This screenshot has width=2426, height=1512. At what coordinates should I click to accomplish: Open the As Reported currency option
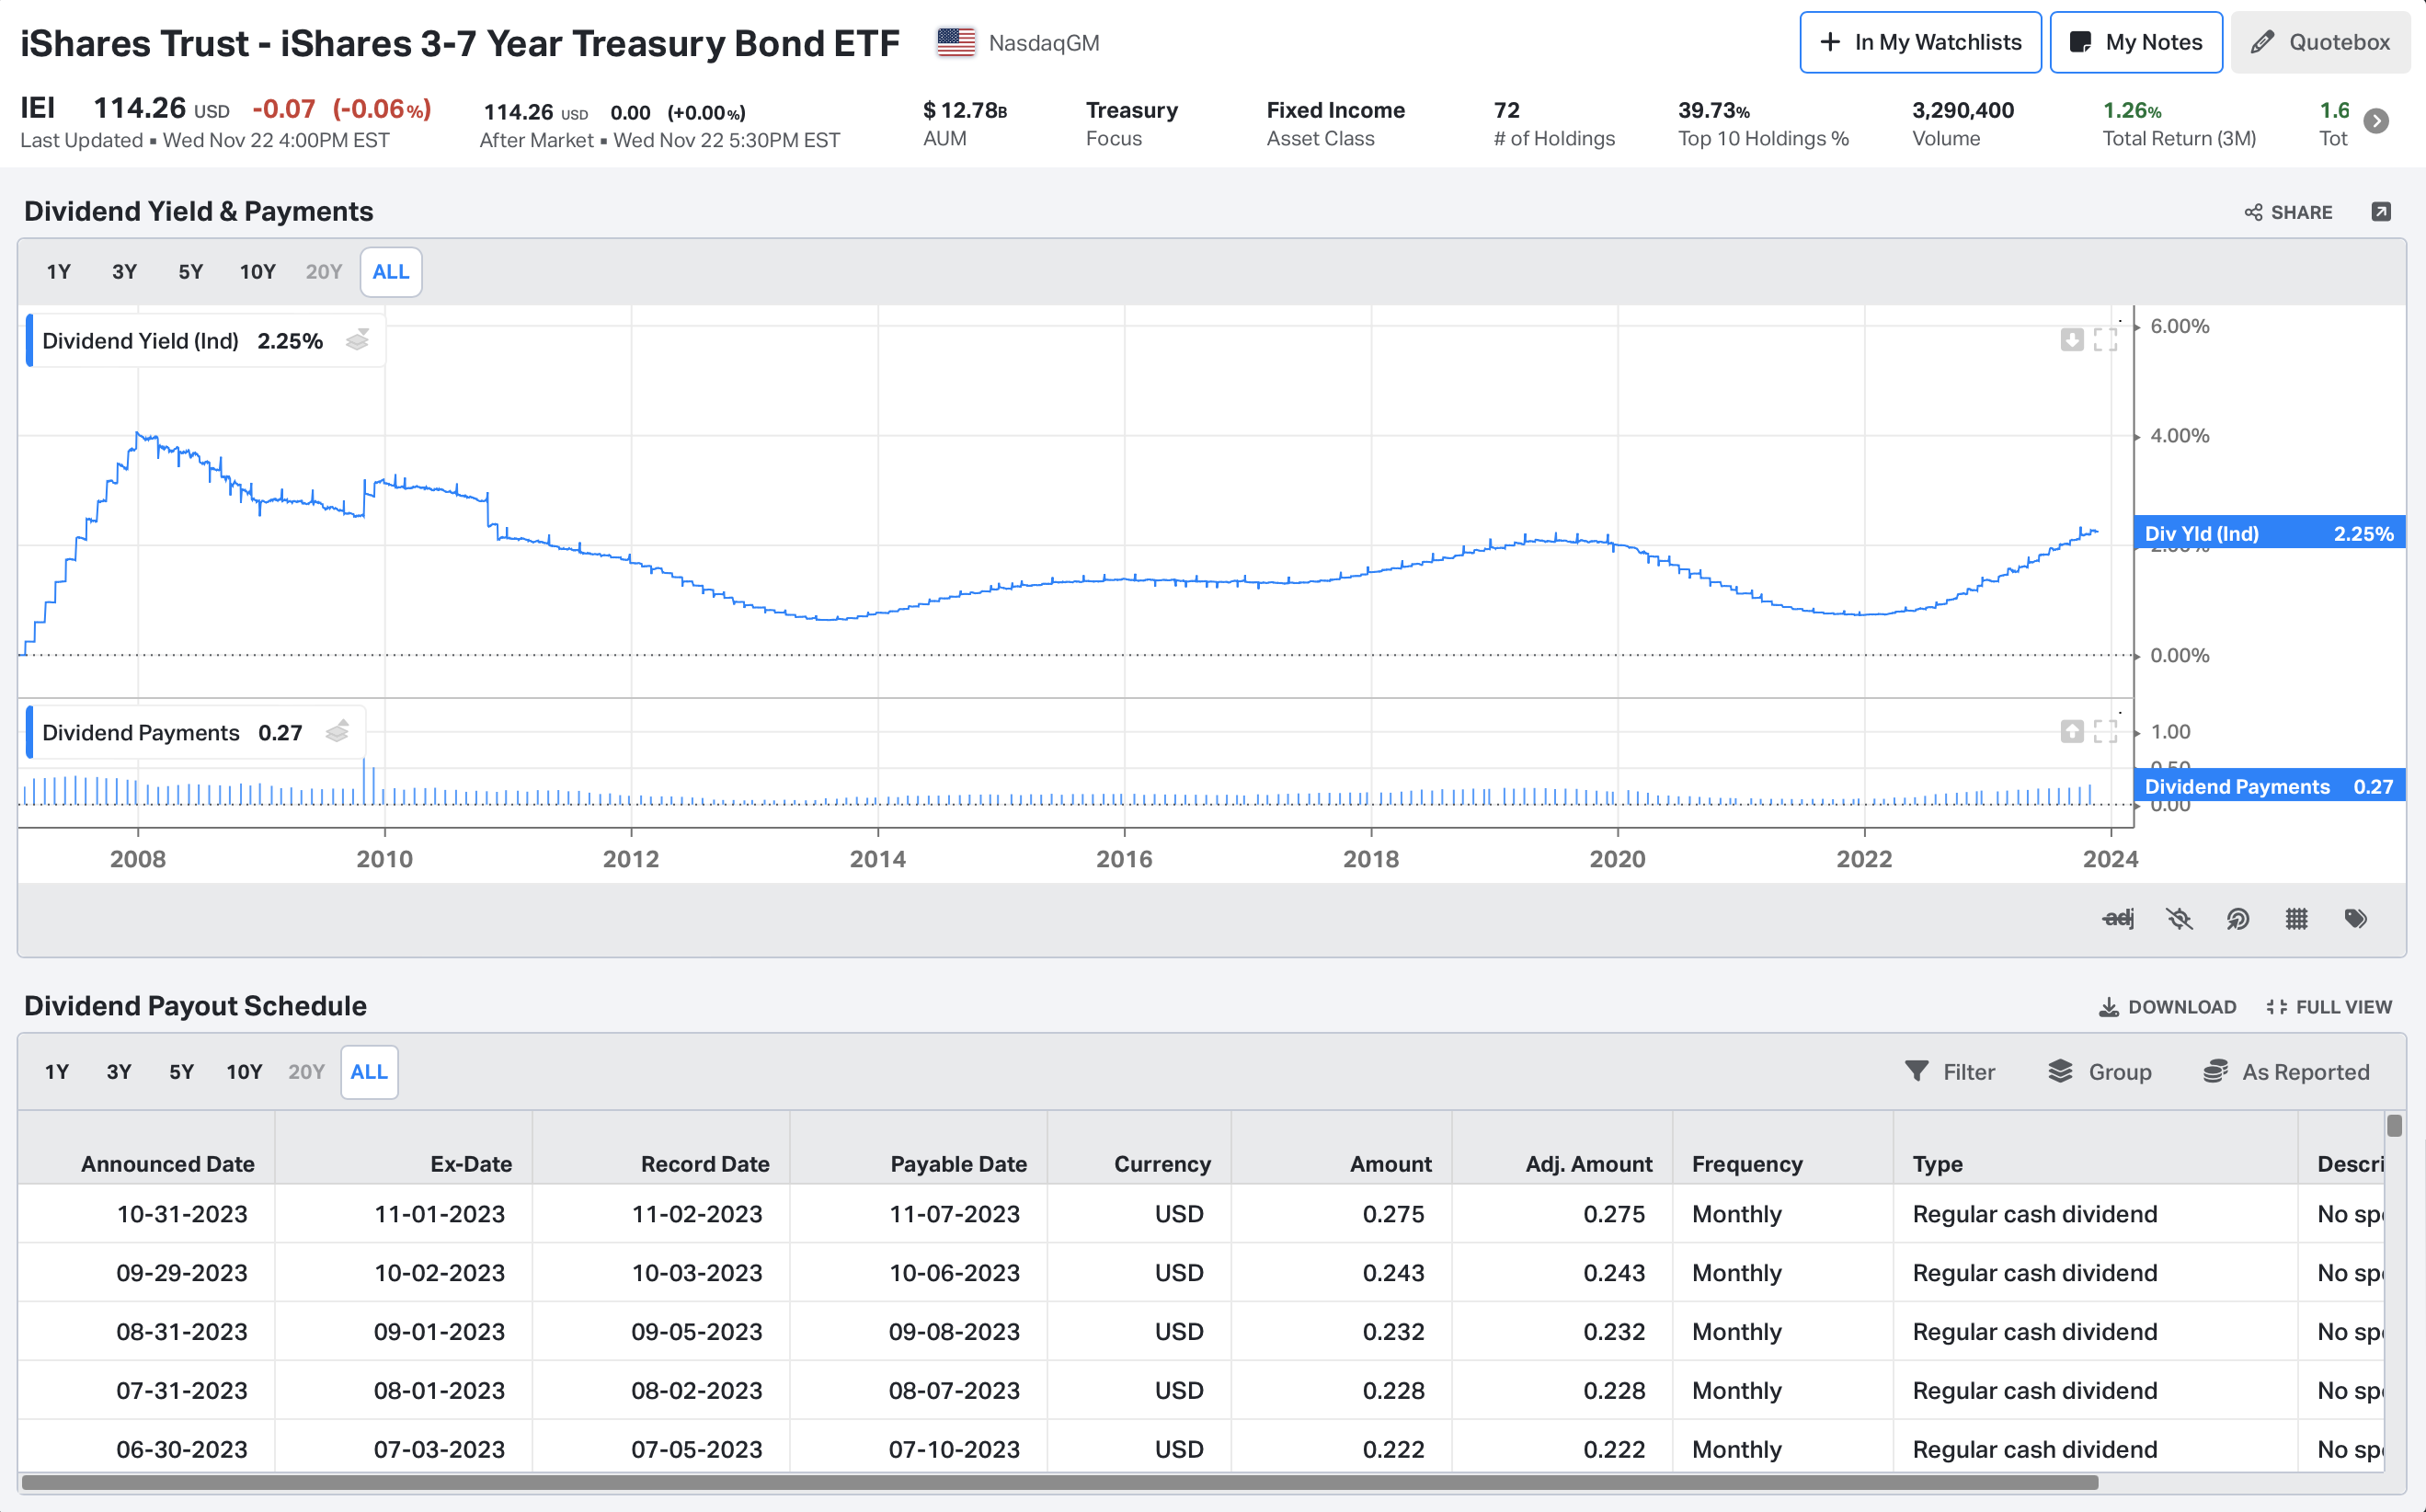(2286, 1072)
